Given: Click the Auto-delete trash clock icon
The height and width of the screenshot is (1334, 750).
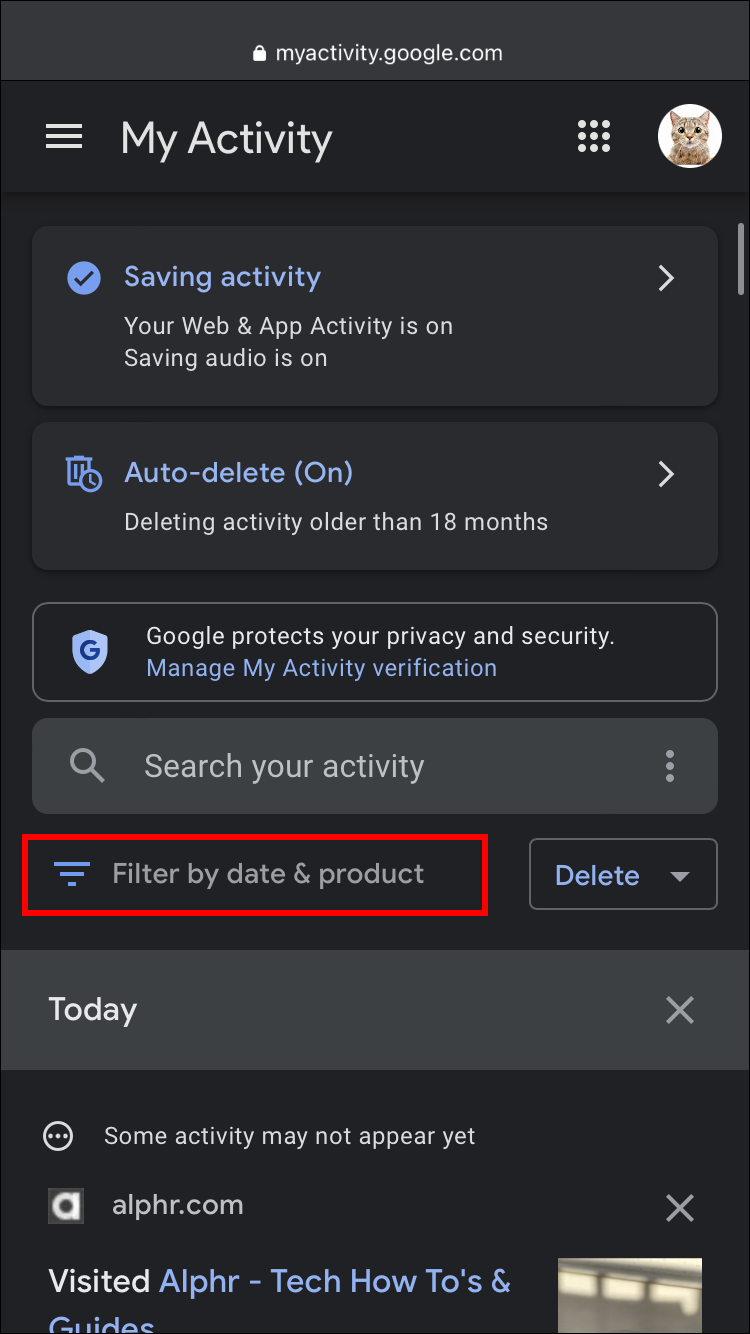Looking at the screenshot, I should pyautogui.click(x=84, y=473).
